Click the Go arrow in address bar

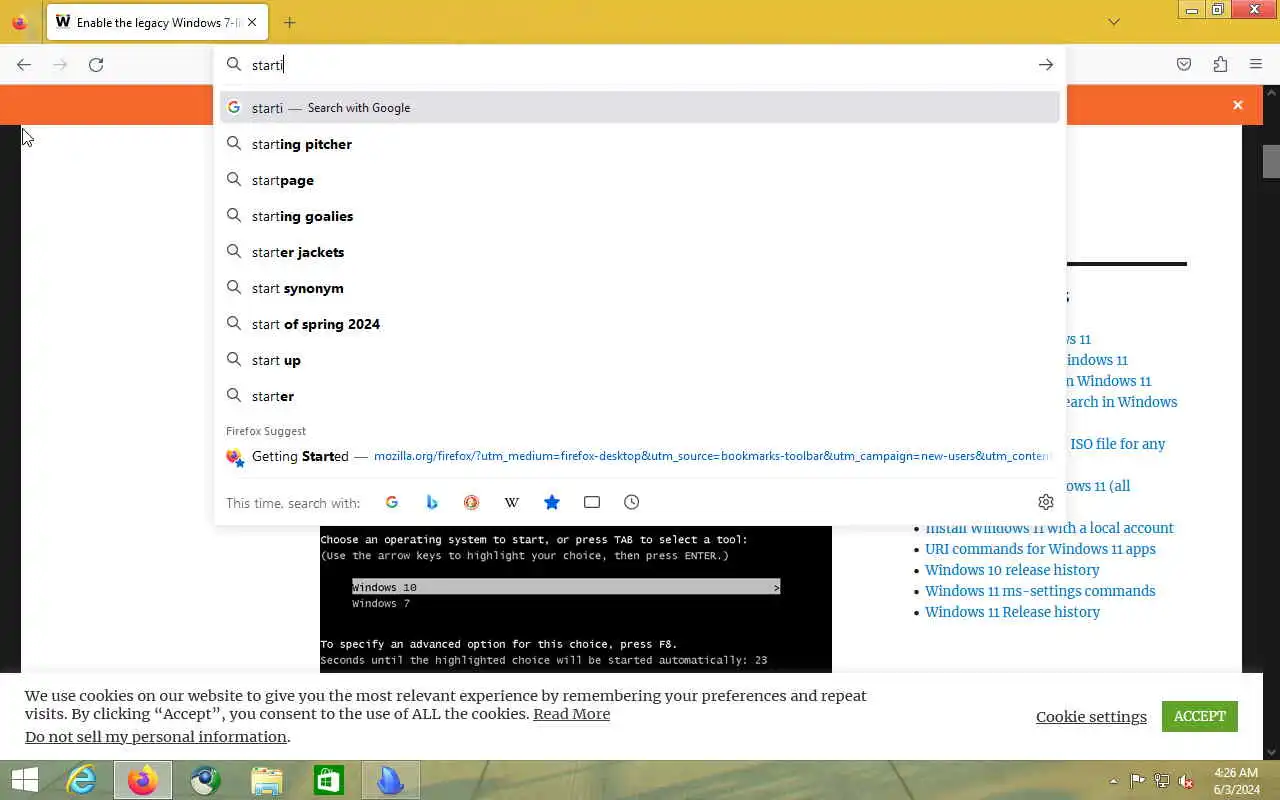coord(1046,65)
